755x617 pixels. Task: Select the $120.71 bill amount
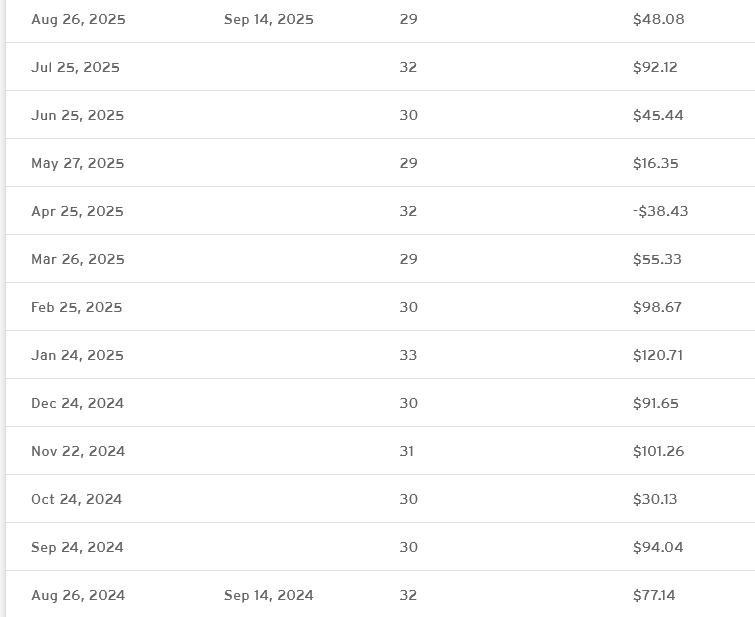(x=658, y=355)
